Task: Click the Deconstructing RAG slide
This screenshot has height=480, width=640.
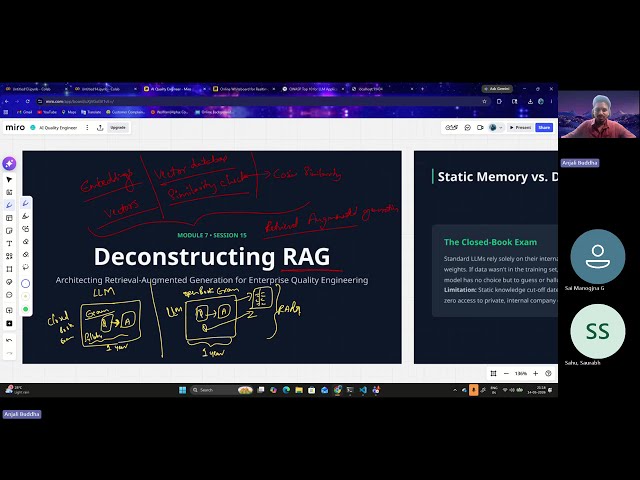Action: point(212,257)
